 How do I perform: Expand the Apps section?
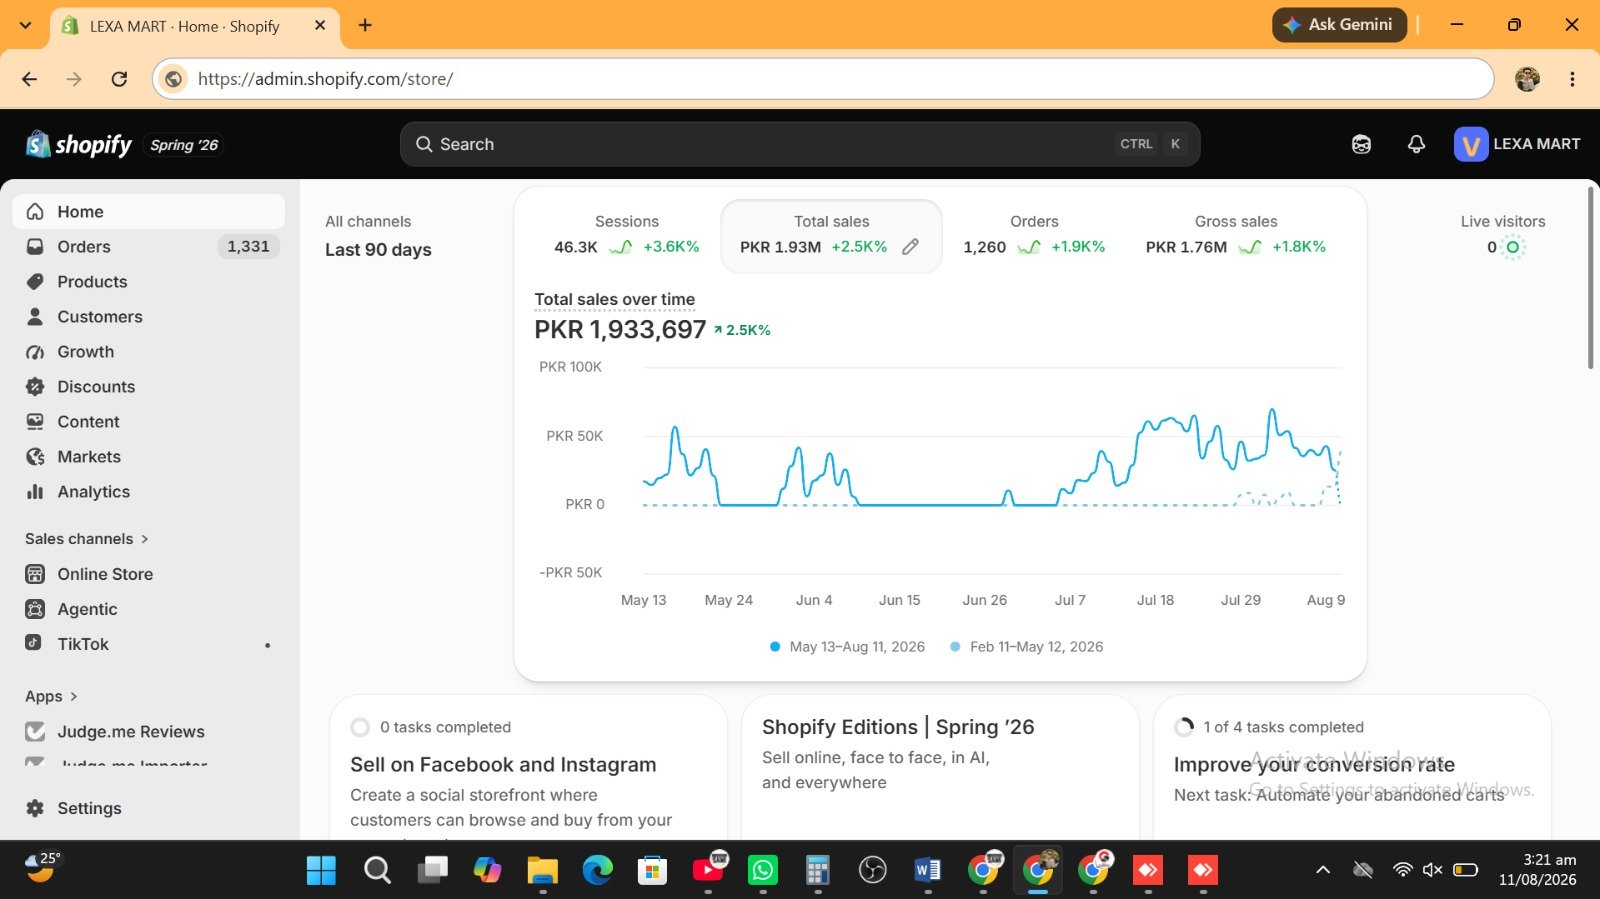click(x=51, y=696)
